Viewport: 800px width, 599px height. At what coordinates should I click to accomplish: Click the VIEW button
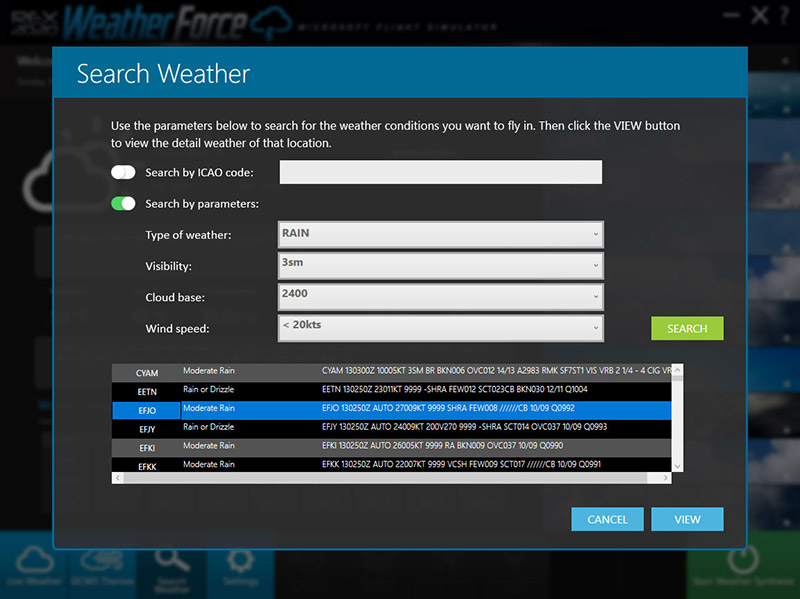687,519
